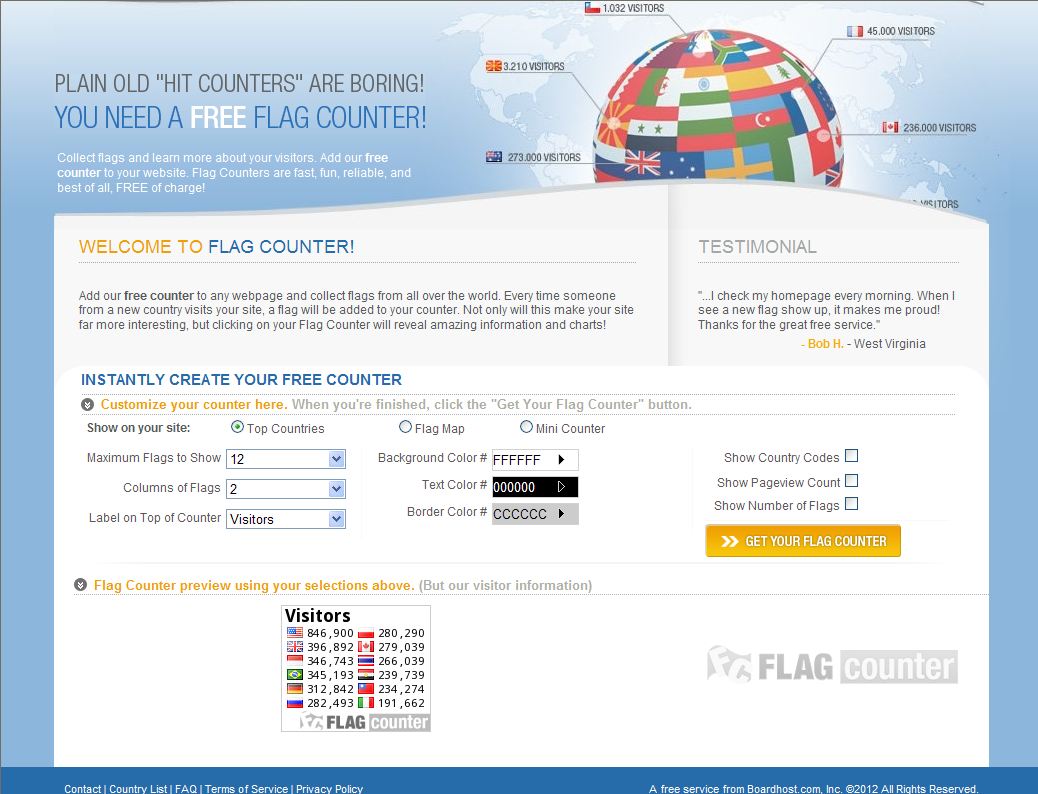This screenshot has width=1038, height=794.
Task: Collapse the Flag Counter preview section arrow
Action: 80,585
